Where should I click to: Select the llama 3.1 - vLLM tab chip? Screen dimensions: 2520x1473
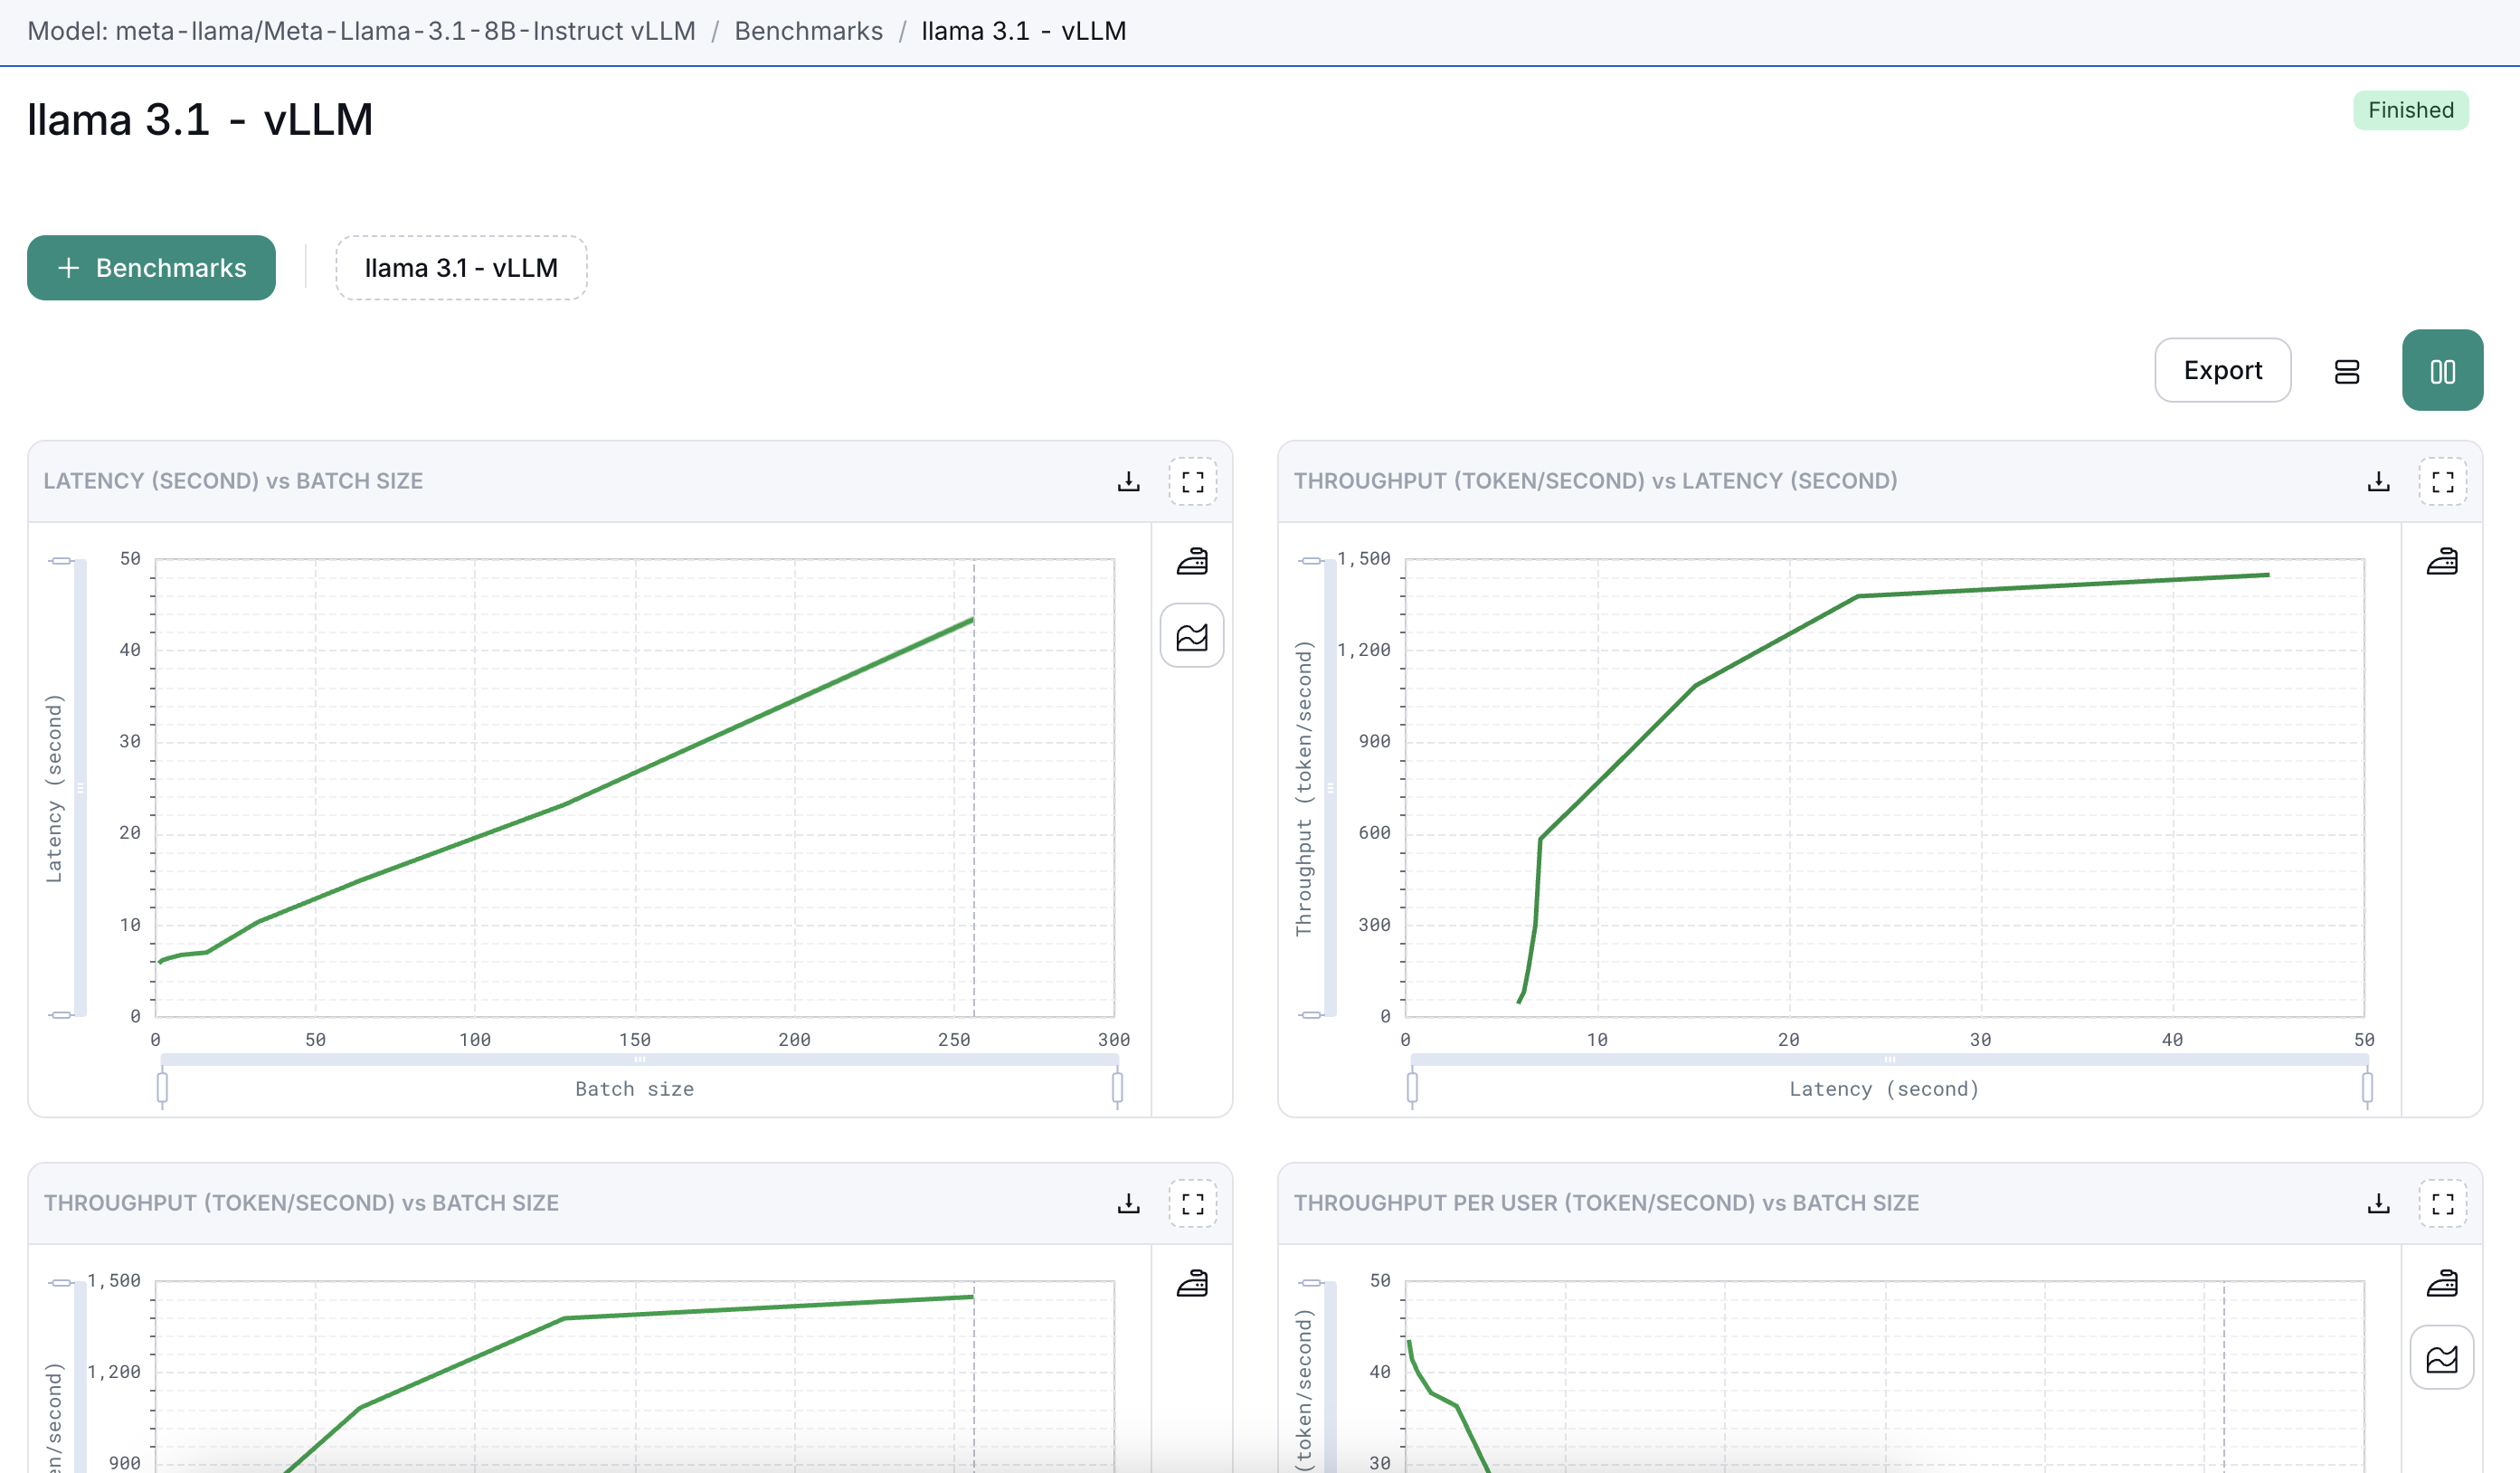[461, 267]
